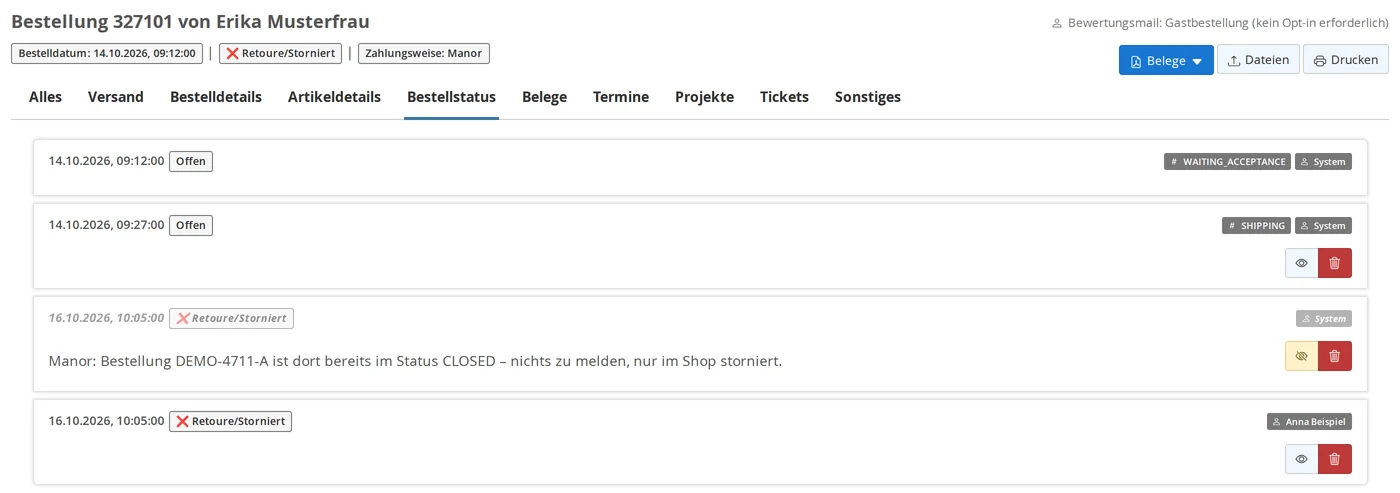Delete the SHIPPING status entry
Image resolution: width=1400 pixels, height=493 pixels.
1335,263
